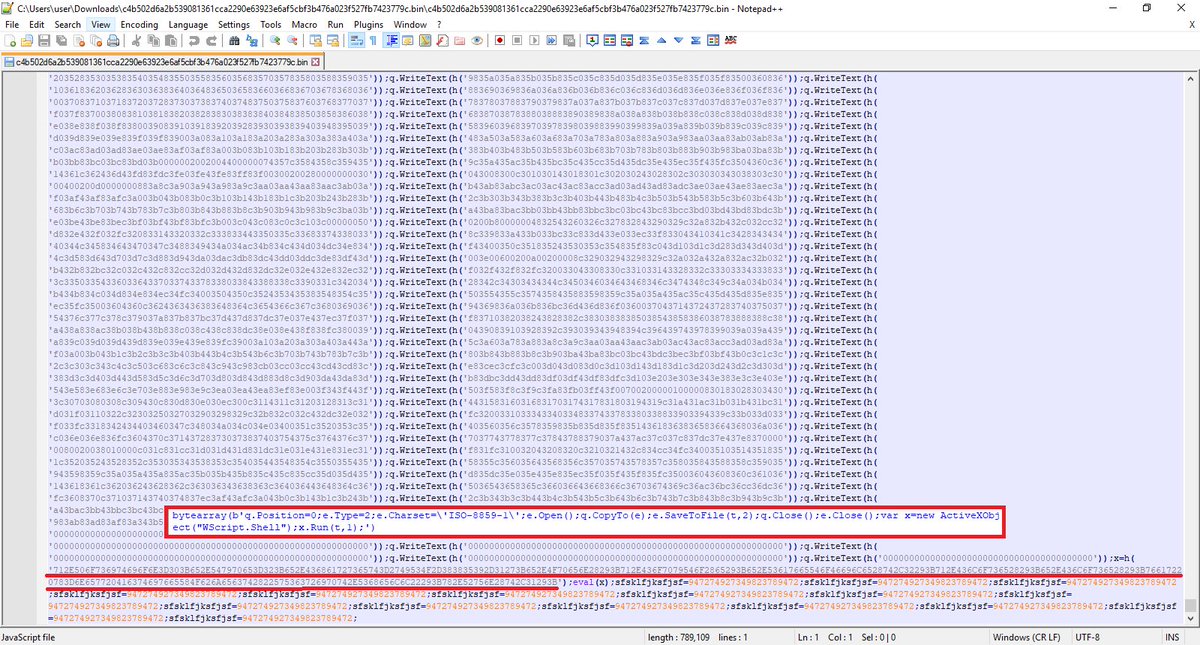This screenshot has height=645, width=1200.
Task: Open the File menu
Action: click(x=11, y=23)
